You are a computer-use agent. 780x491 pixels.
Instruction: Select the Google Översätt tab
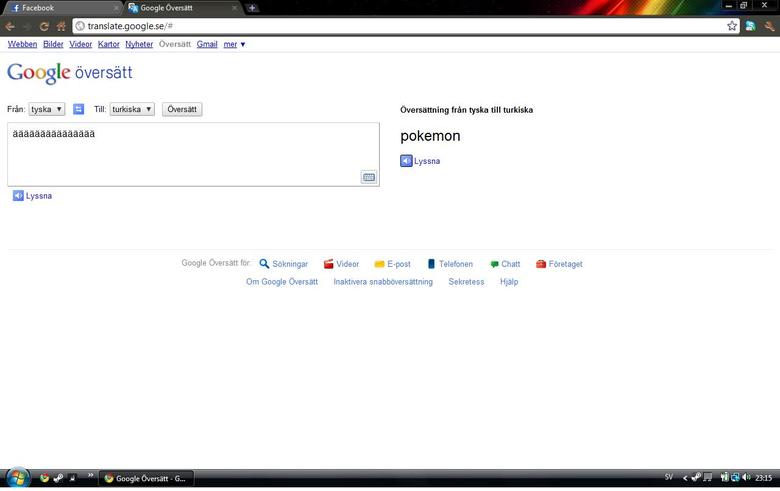click(x=182, y=8)
